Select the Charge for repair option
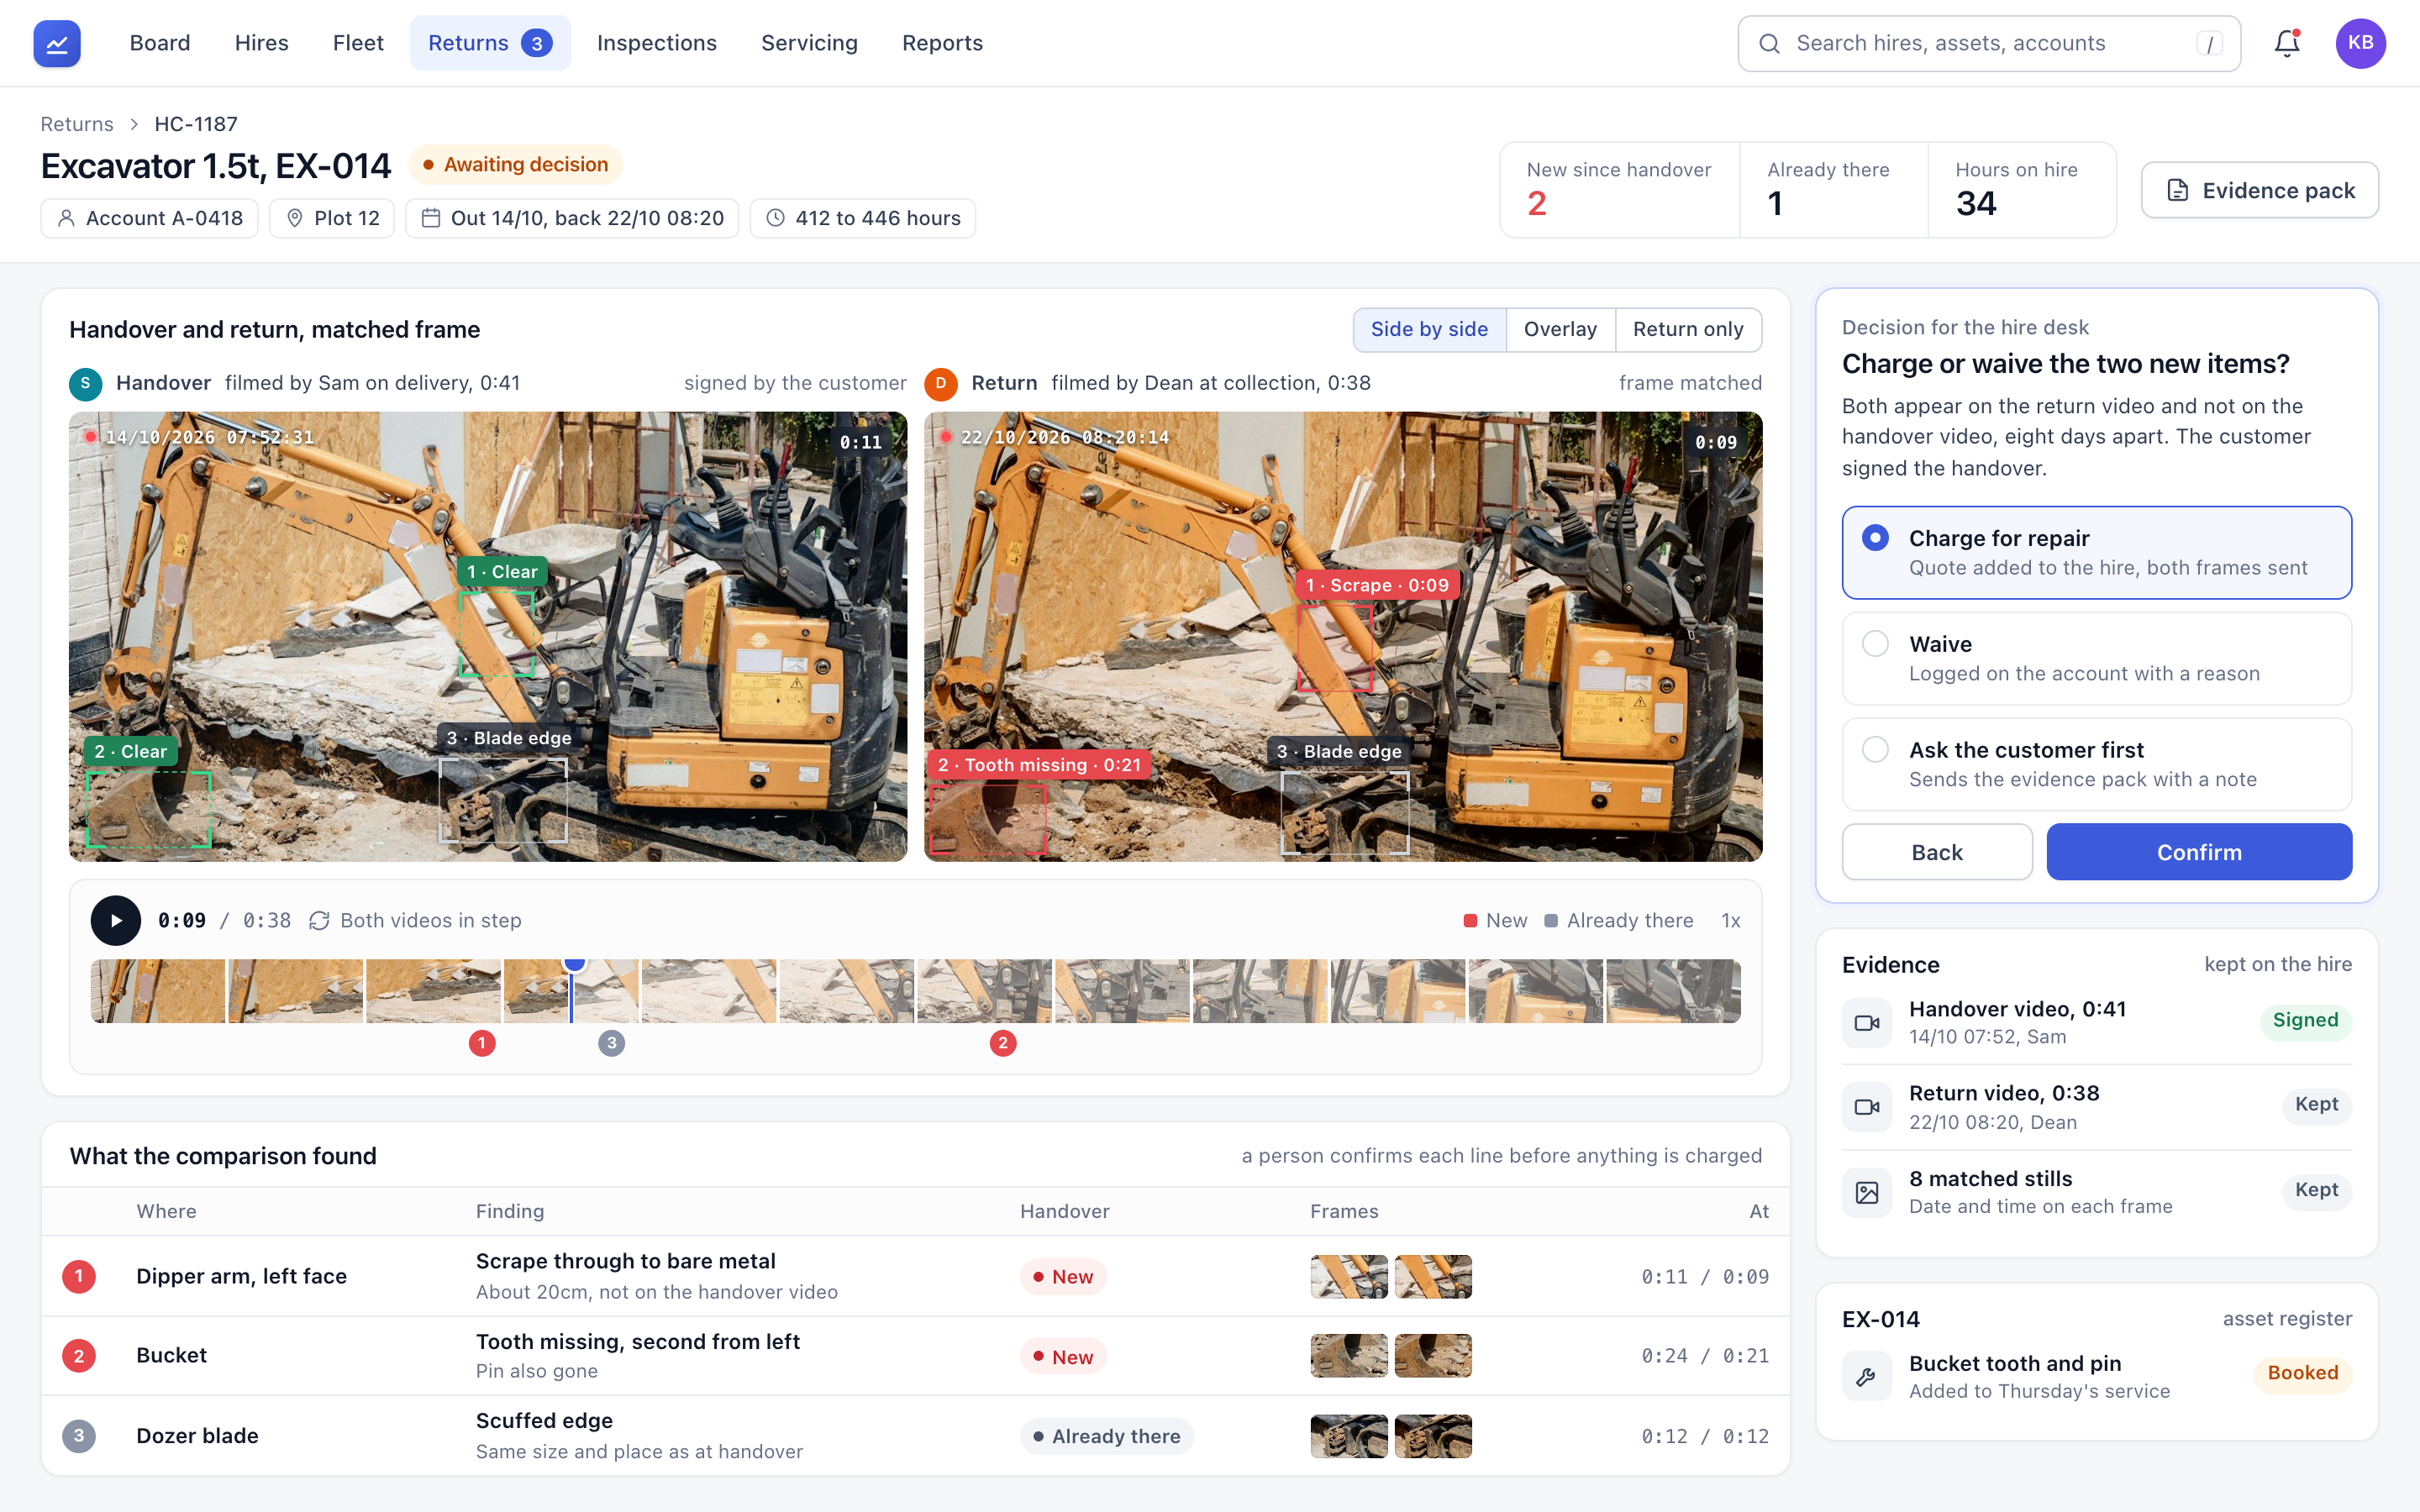The width and height of the screenshot is (2420, 1512). (x=2096, y=552)
